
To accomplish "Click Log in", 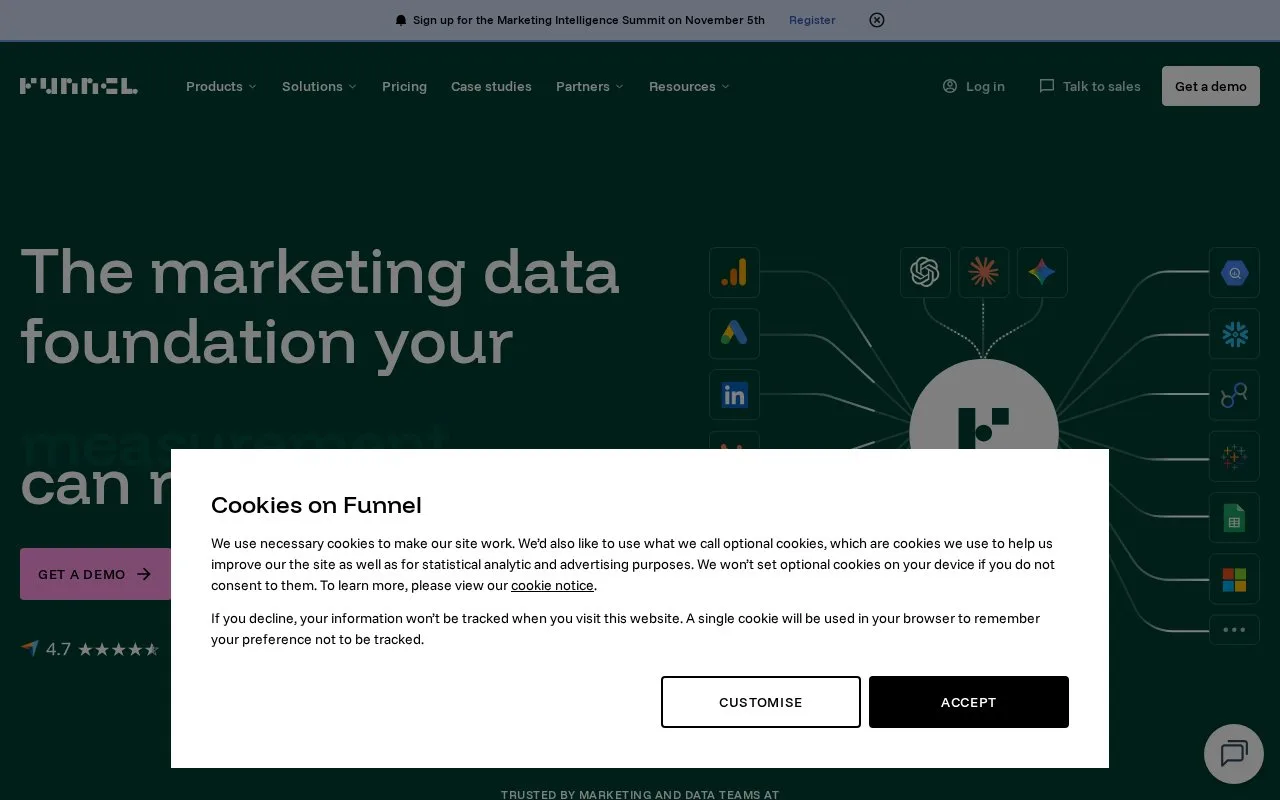I will tap(974, 86).
